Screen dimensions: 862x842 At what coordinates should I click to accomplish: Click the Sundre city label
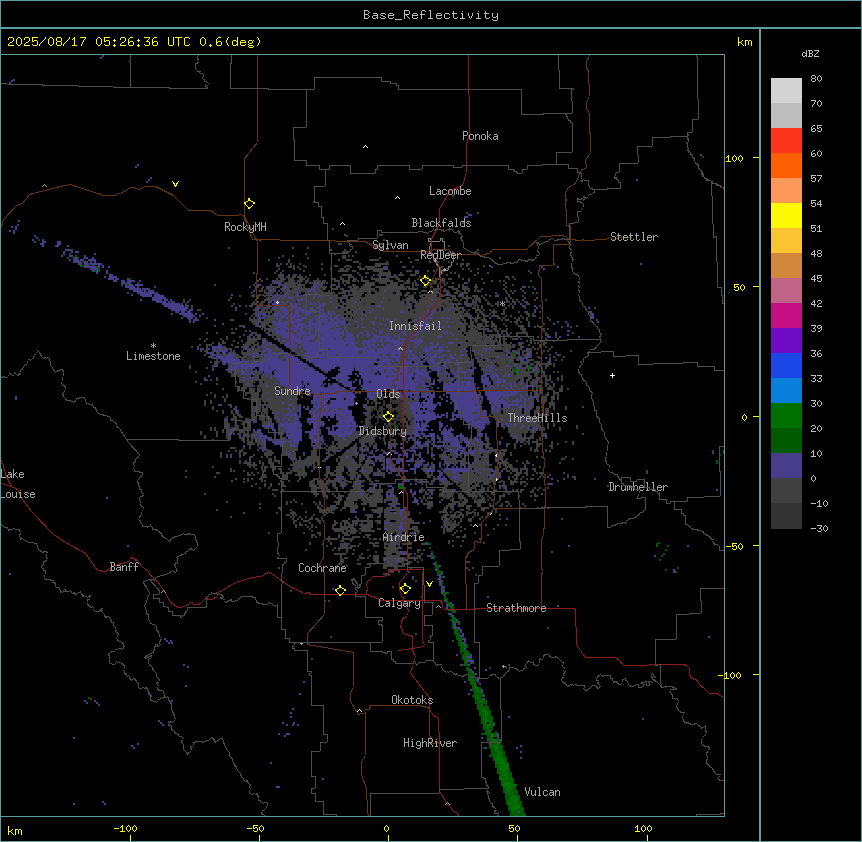(292, 391)
